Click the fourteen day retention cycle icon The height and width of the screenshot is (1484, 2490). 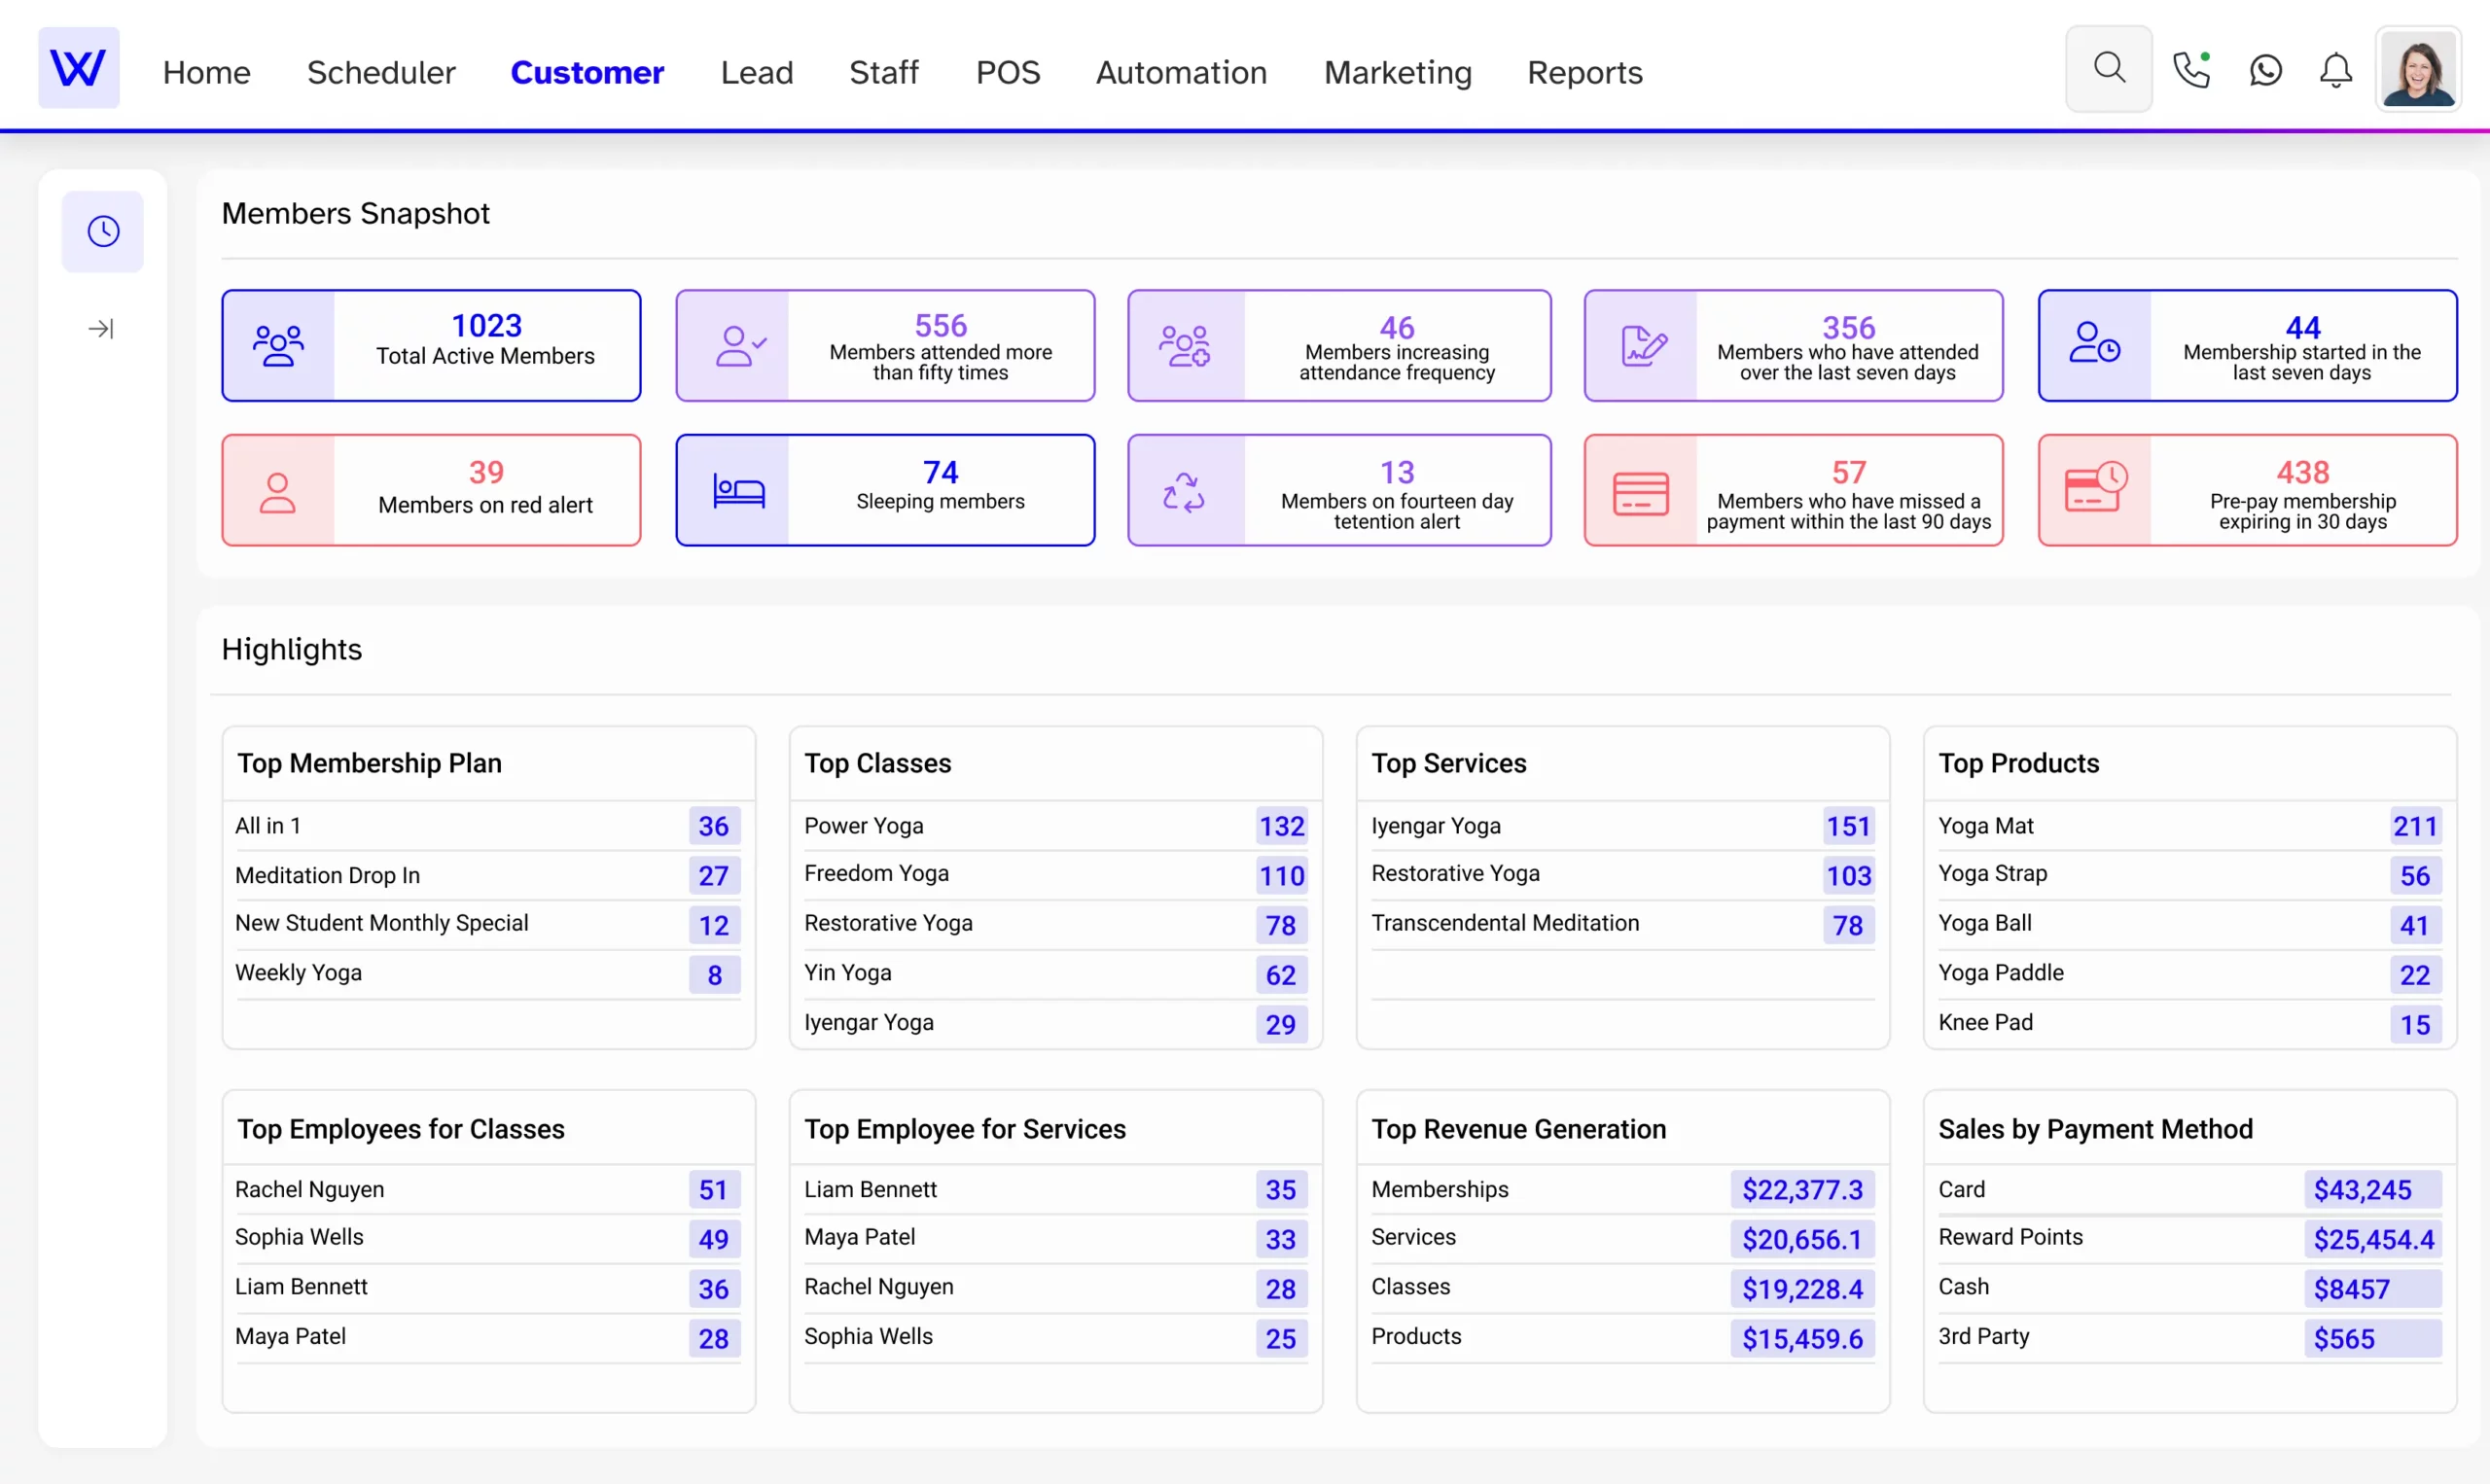1184,491
